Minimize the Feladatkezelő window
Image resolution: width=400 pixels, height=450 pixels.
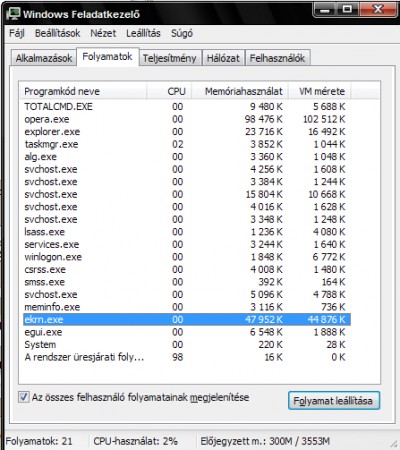(x=325, y=10)
